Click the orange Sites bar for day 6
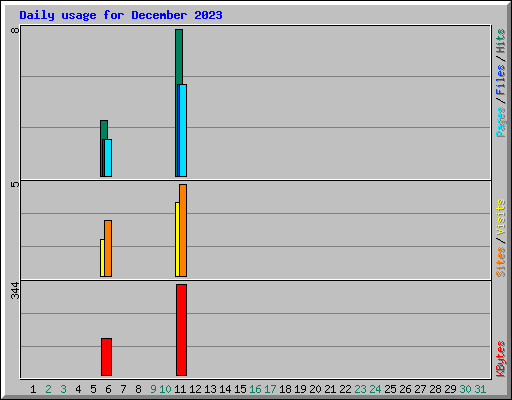The height and width of the screenshot is (400, 512). coord(108,248)
